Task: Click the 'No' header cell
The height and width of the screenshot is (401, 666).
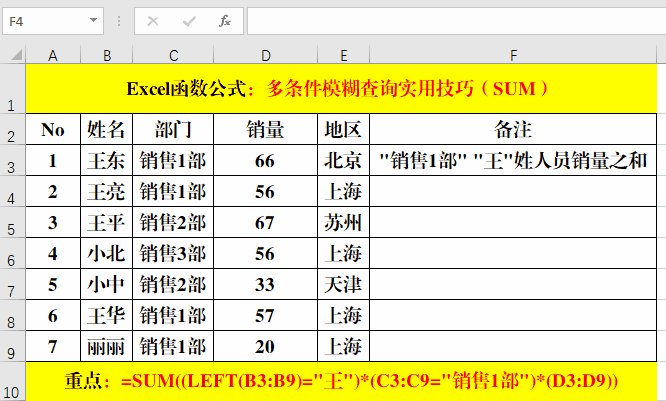Action: pyautogui.click(x=53, y=129)
